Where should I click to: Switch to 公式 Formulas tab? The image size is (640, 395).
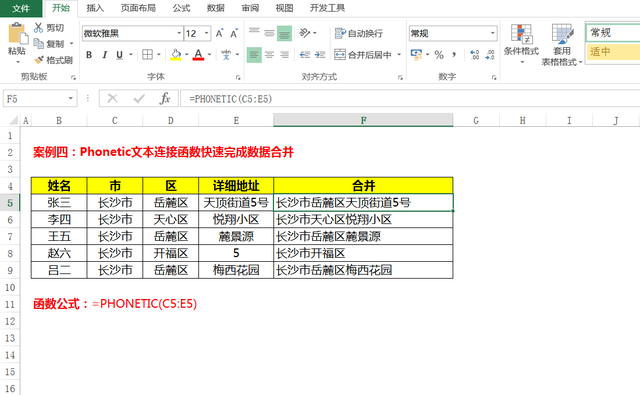(181, 8)
